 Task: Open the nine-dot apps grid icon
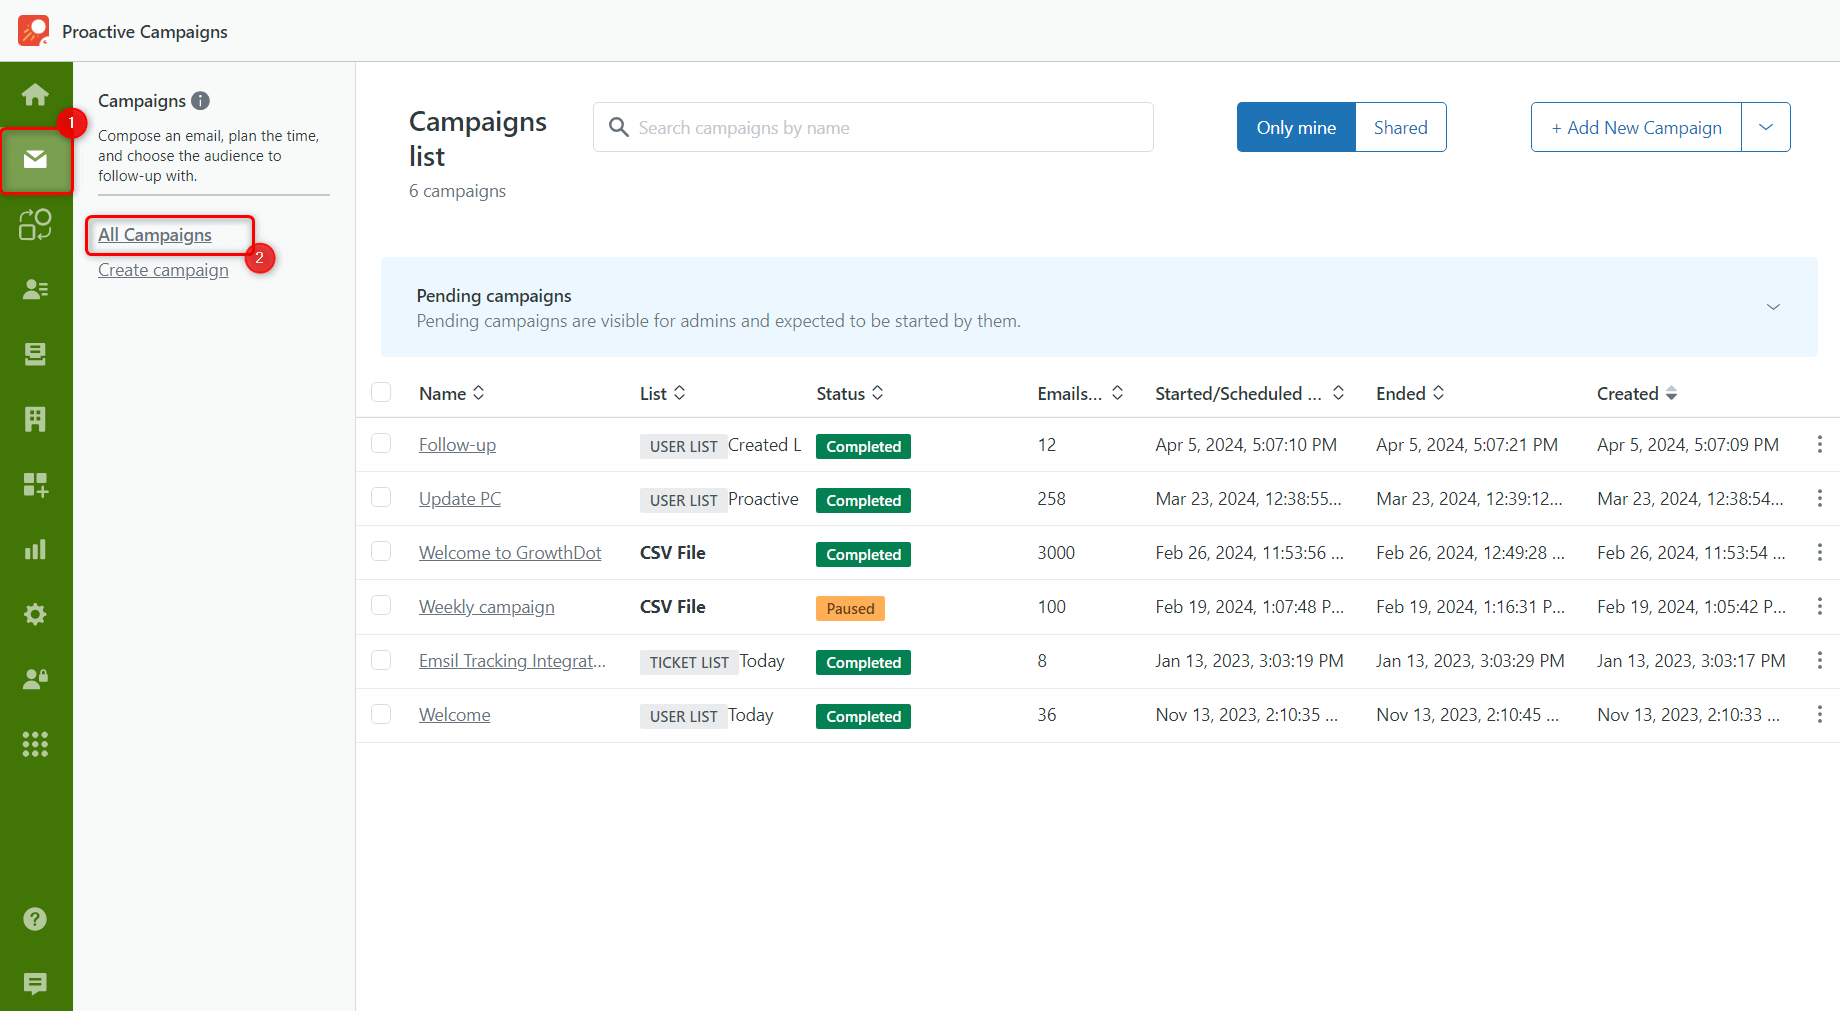[35, 744]
